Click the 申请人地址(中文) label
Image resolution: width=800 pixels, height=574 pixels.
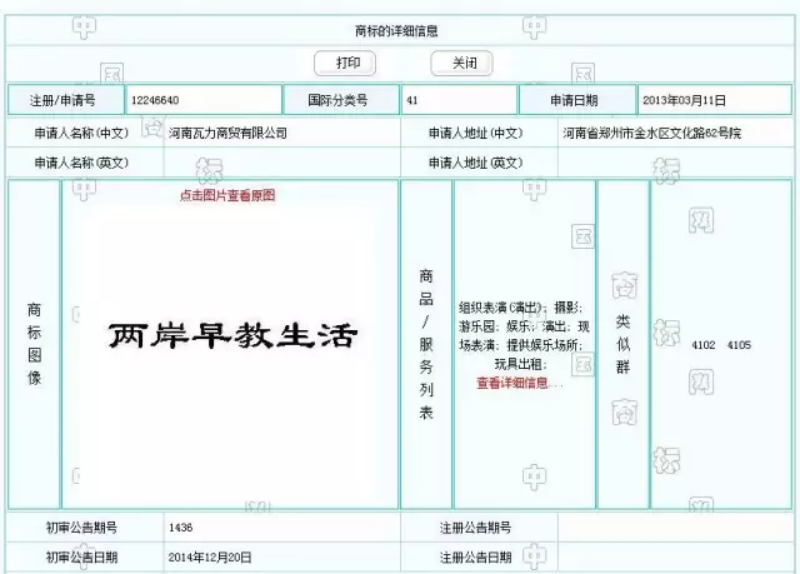click(476, 133)
